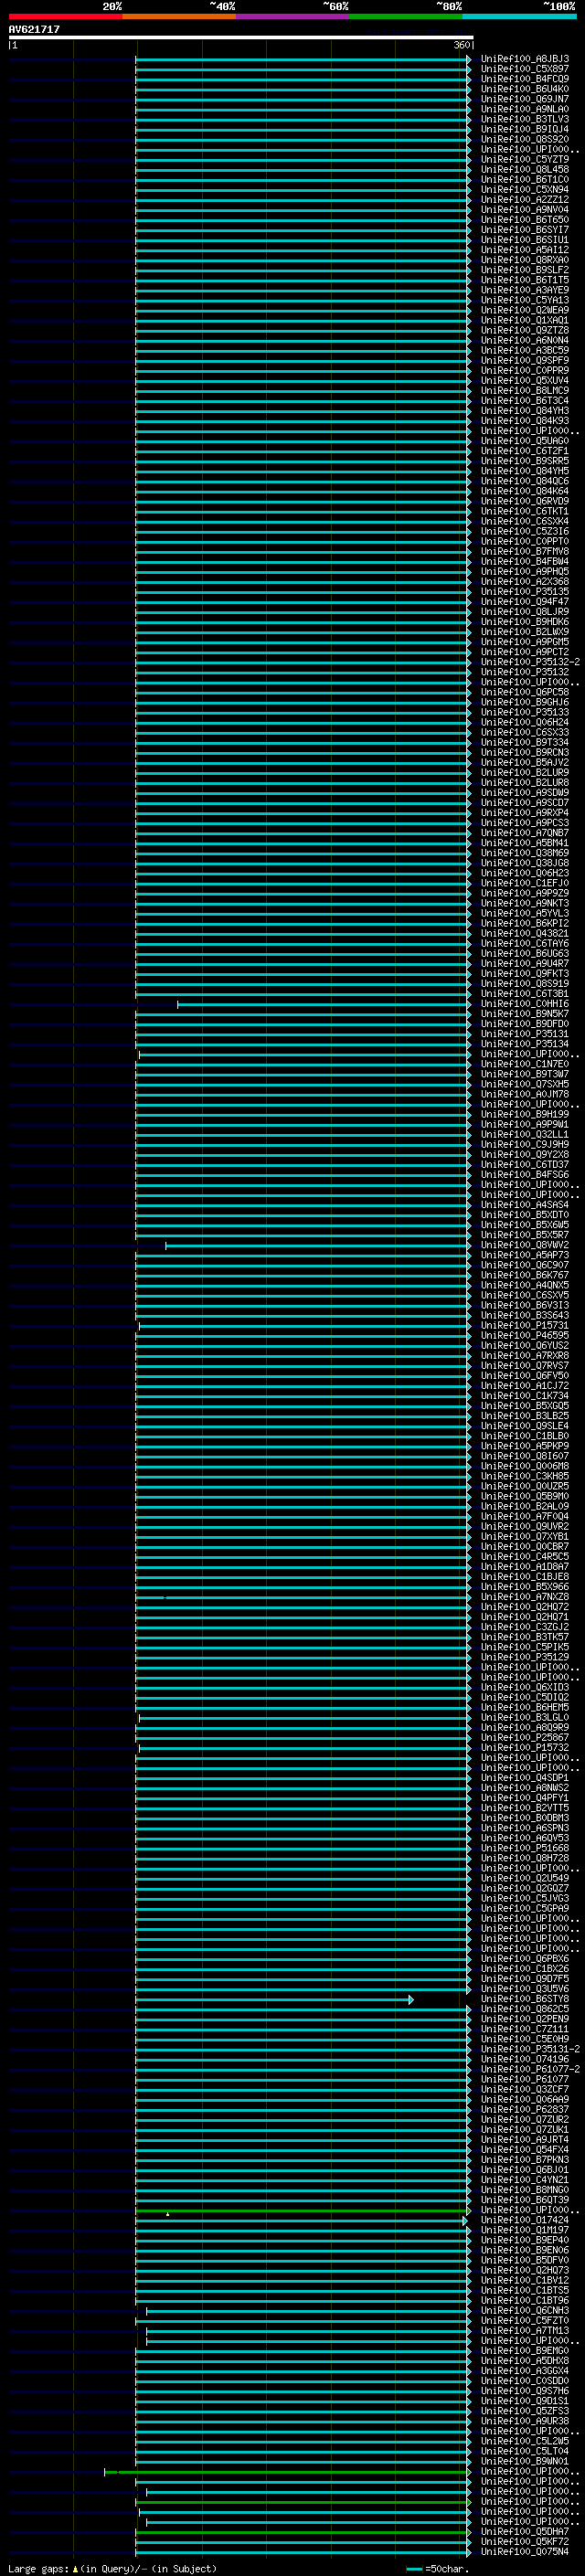Screen dimensions: 585x2576
Task: Select the UniRef100_B9IQJ4 entry
Action: tap(525, 129)
